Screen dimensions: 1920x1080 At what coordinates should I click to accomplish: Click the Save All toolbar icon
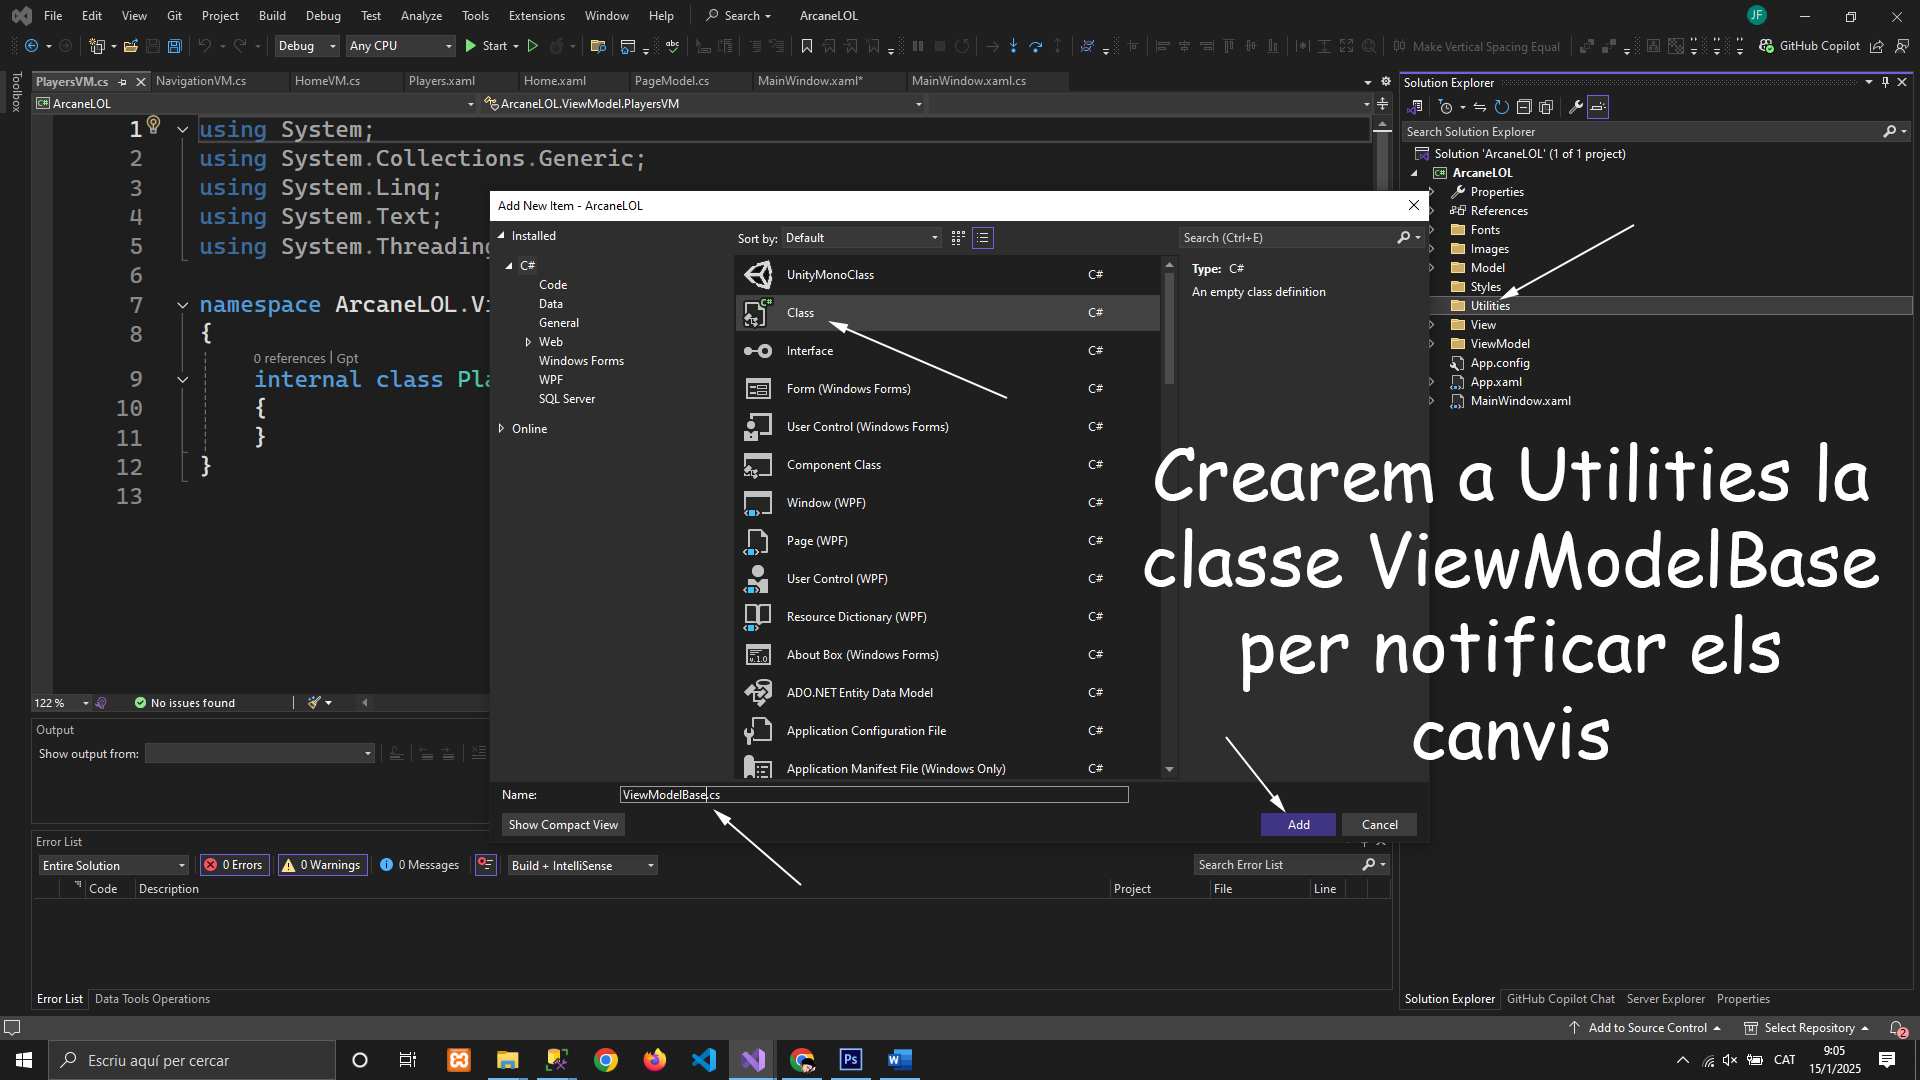tap(174, 46)
